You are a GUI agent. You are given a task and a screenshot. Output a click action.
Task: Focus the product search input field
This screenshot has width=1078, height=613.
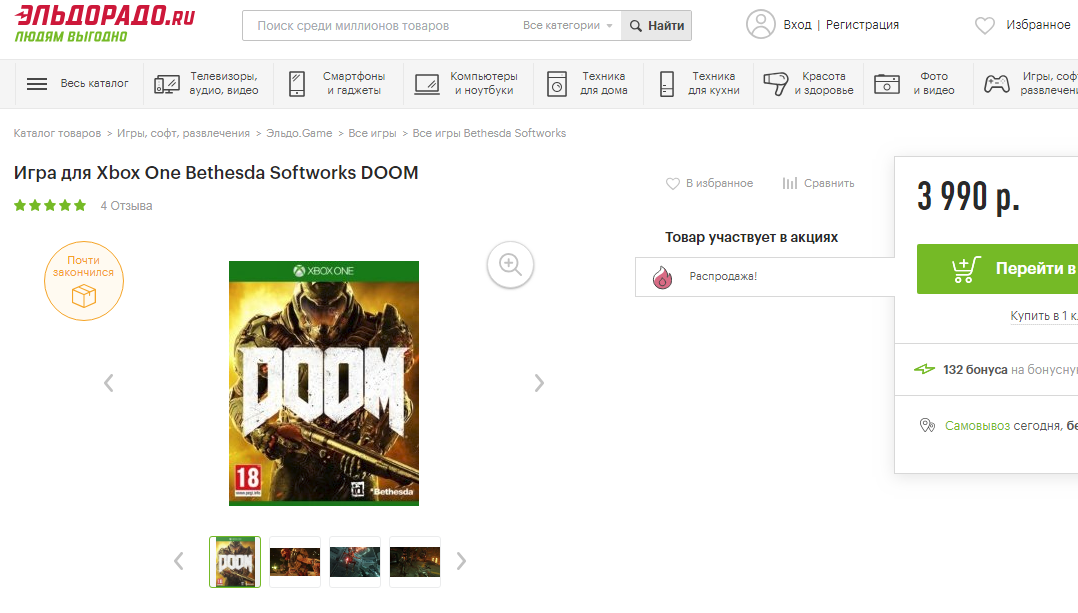(x=382, y=25)
